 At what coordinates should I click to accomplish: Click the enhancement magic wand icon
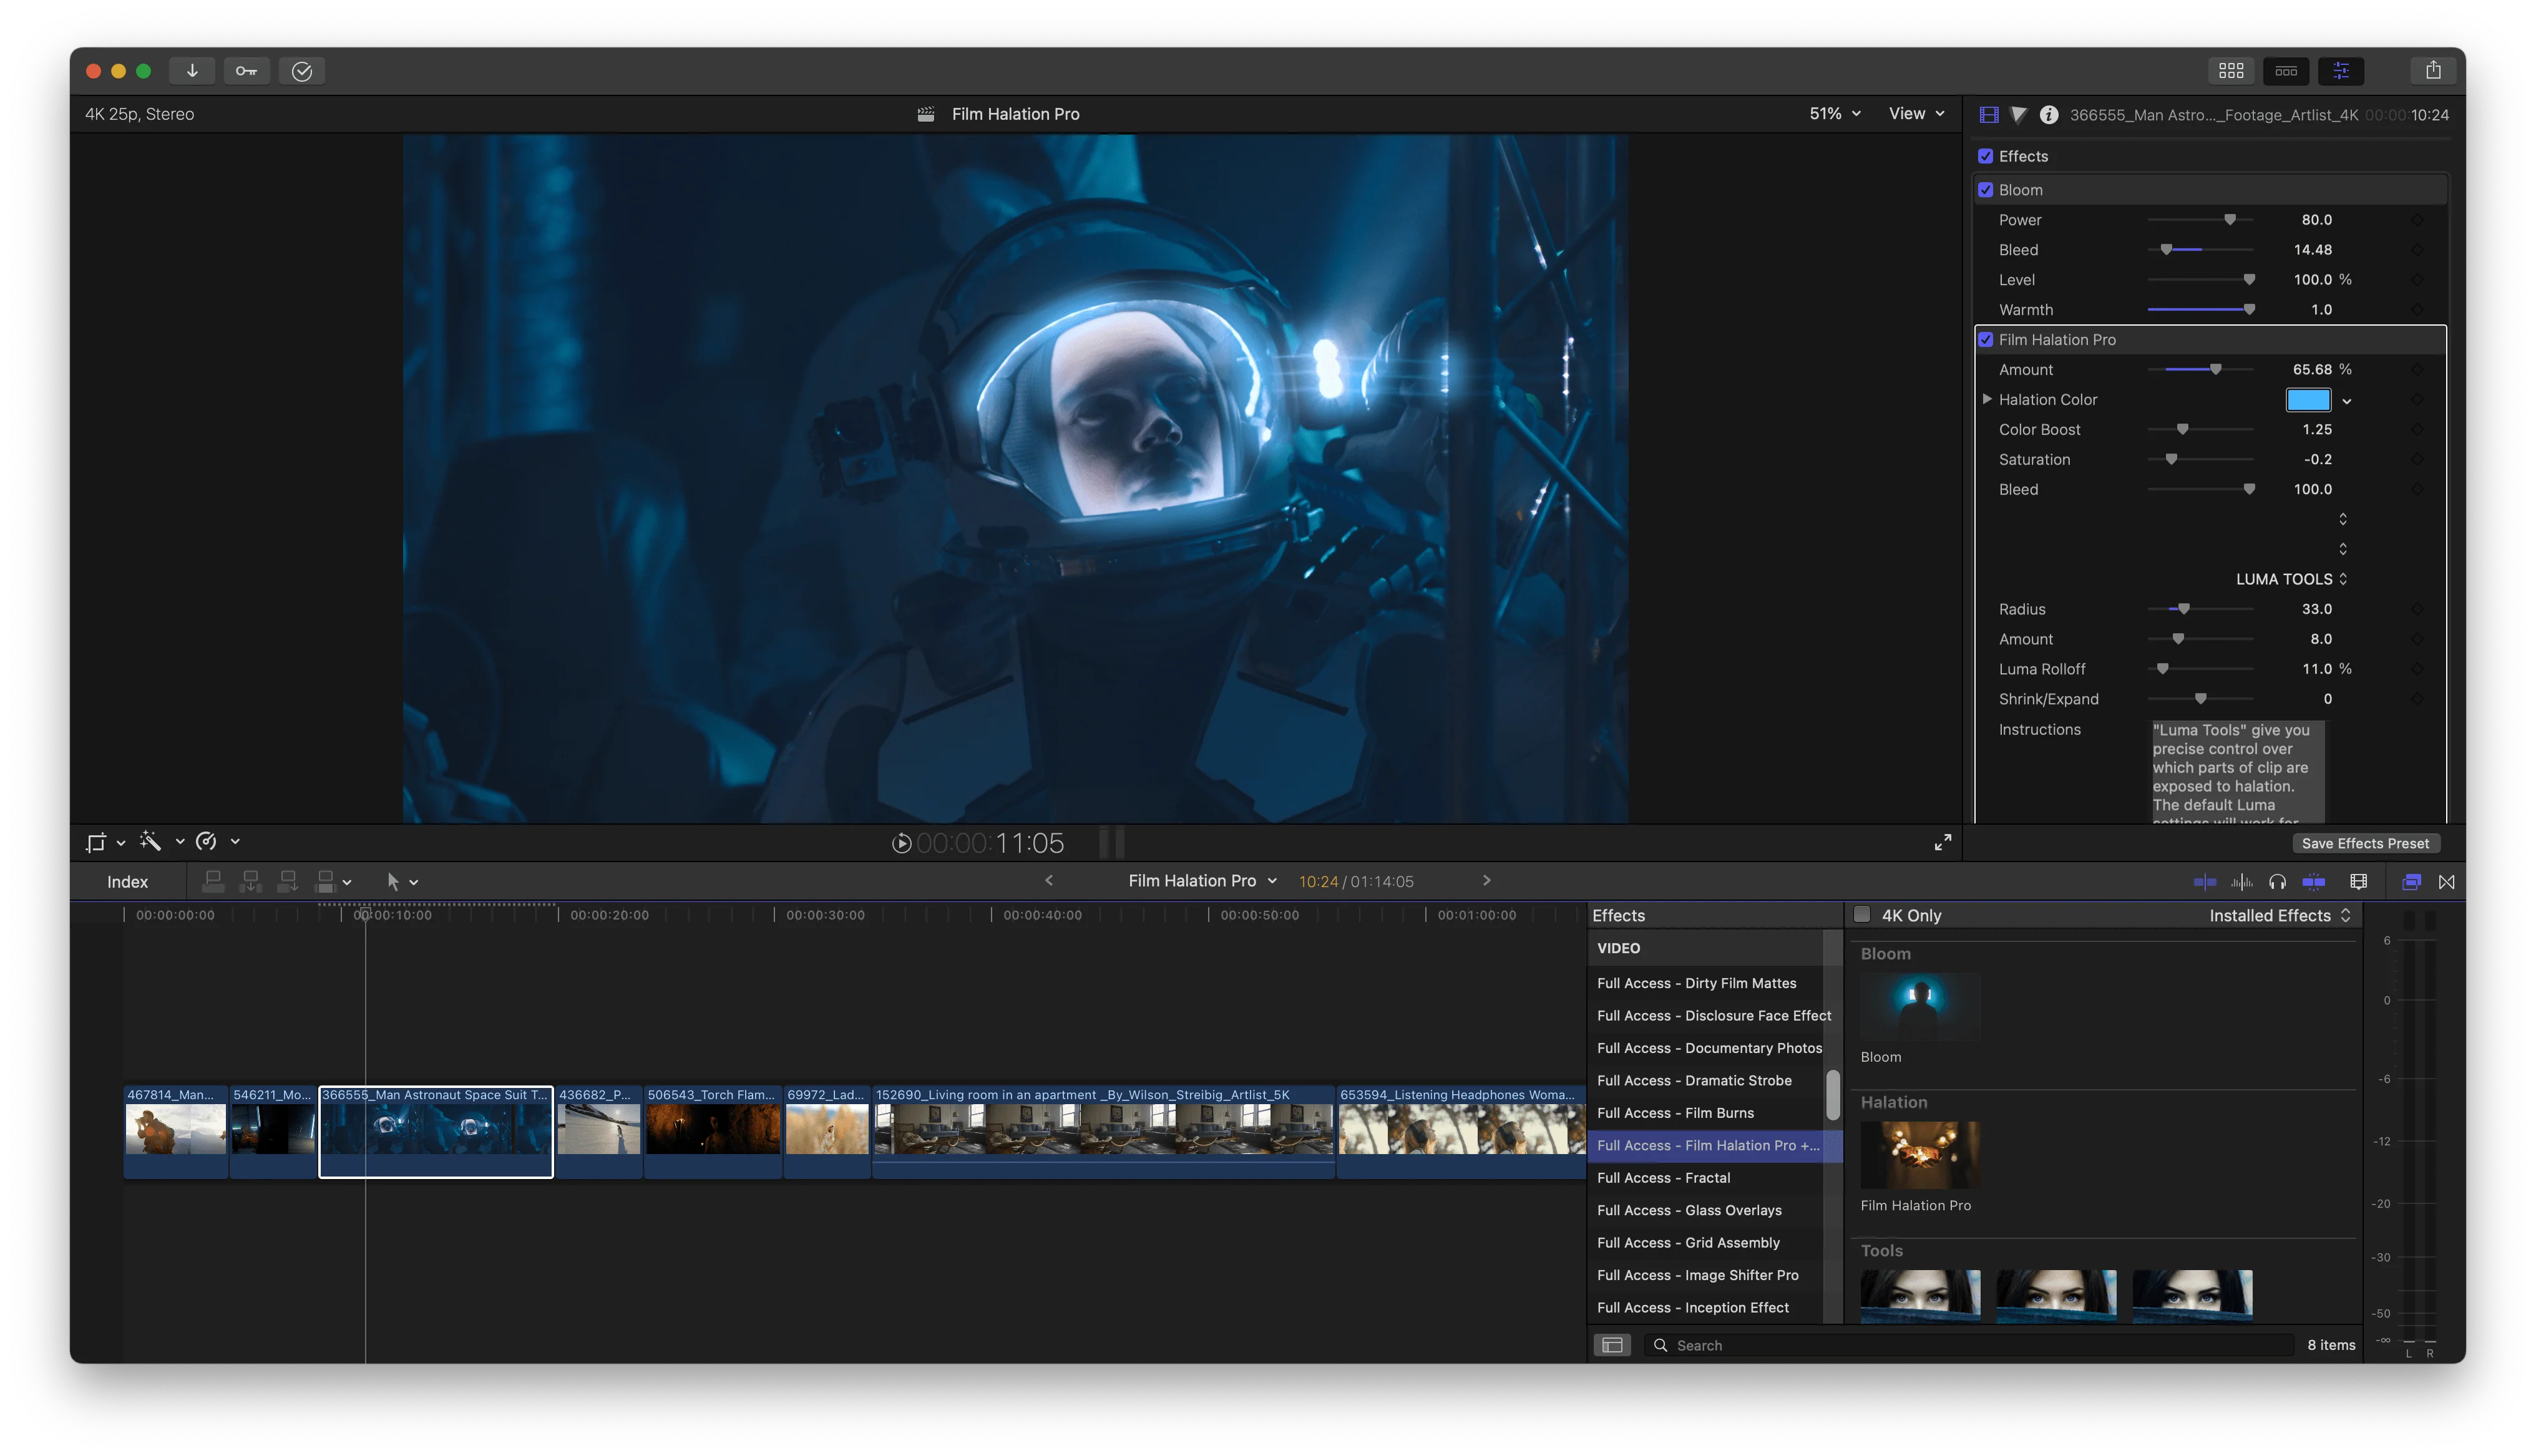pos(151,841)
